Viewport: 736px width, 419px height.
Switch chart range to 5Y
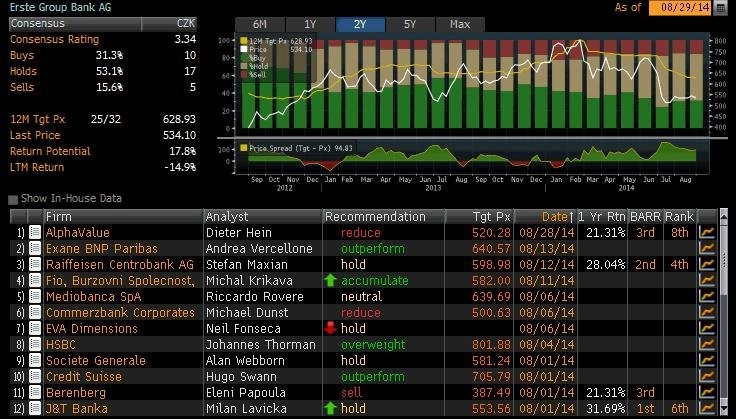410,24
